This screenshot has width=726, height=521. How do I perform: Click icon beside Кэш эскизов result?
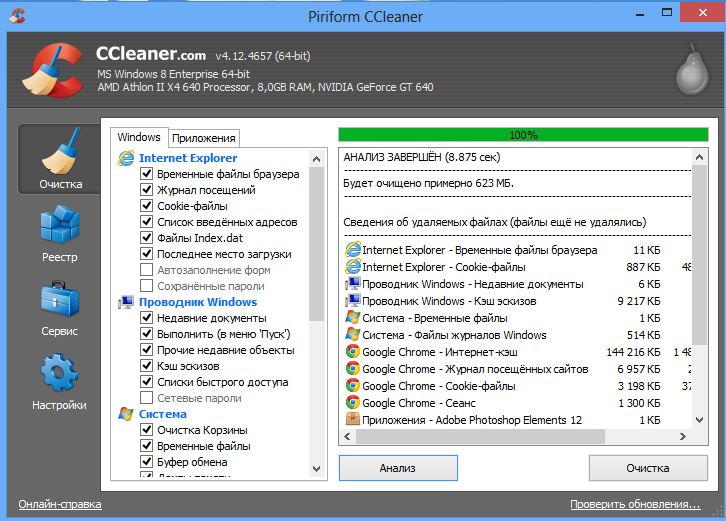coord(353,301)
